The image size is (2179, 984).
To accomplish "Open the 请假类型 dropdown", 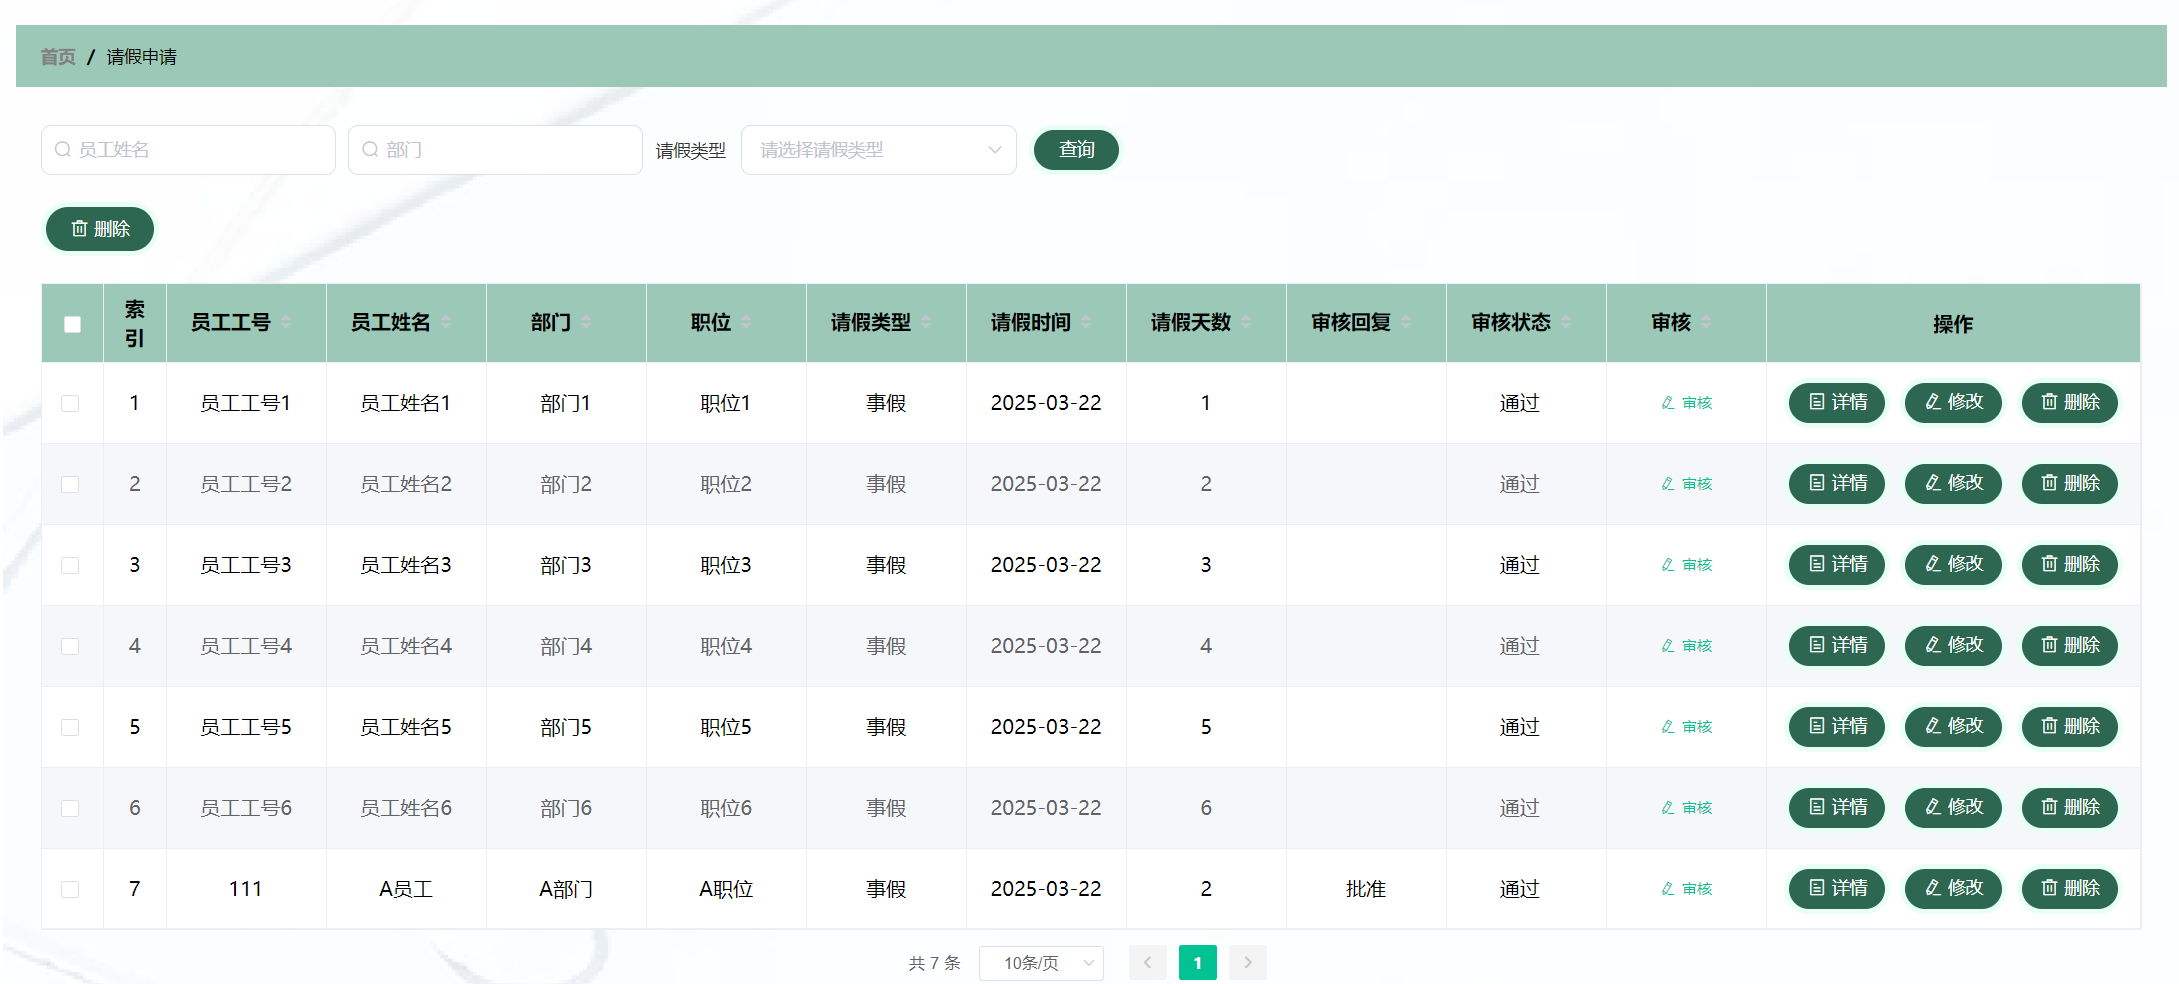I will click(x=878, y=149).
